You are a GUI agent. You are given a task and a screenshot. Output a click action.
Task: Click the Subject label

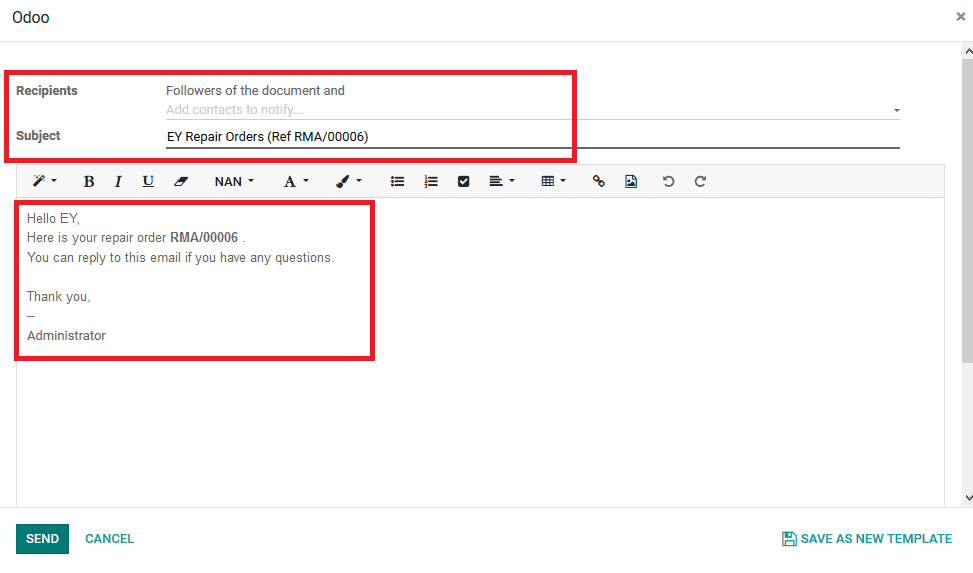coord(38,135)
